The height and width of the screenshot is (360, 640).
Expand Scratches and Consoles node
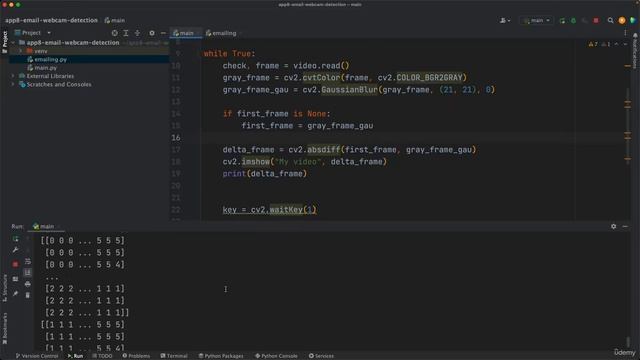tap(13, 84)
